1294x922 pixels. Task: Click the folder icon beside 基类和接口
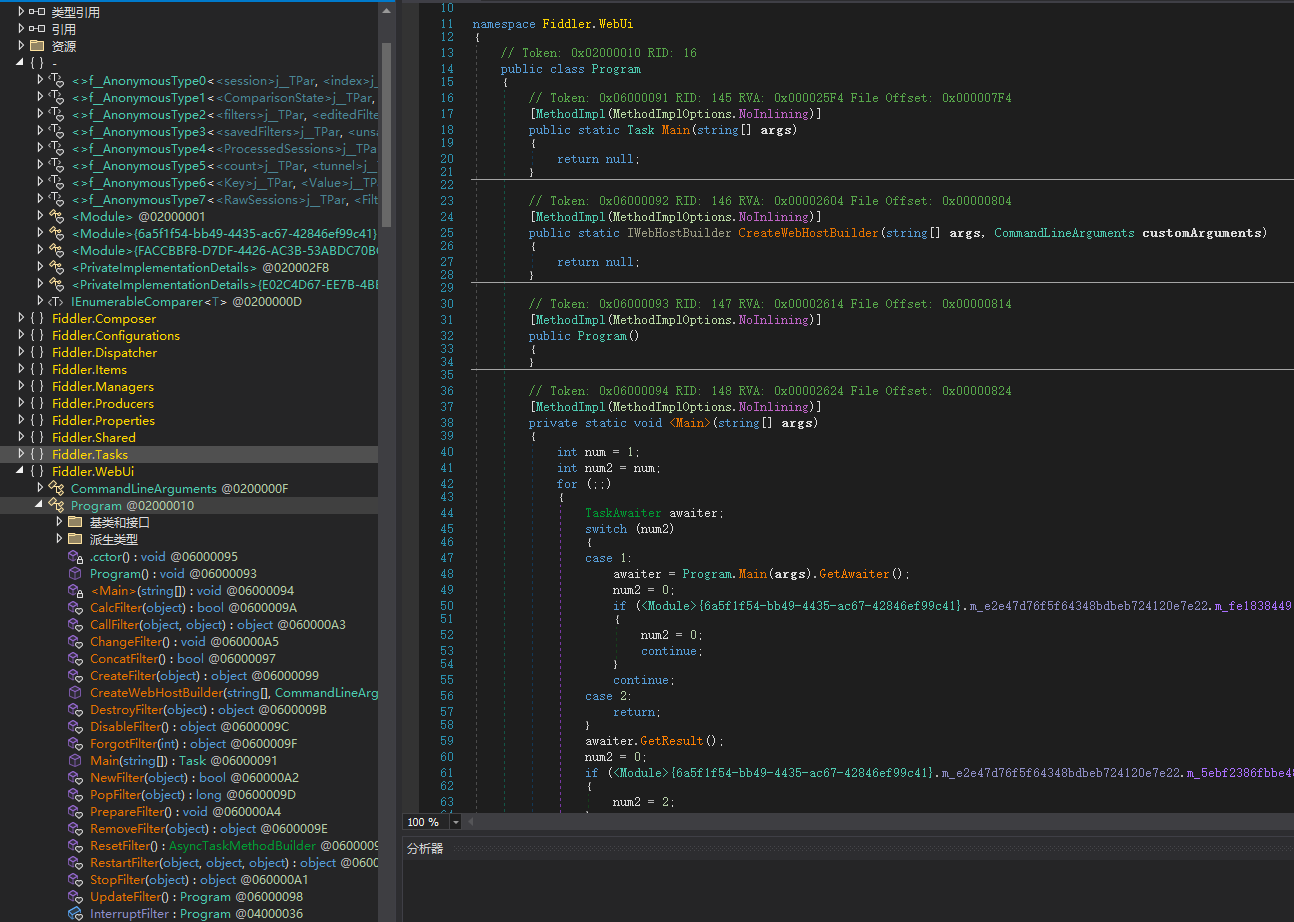coord(75,522)
